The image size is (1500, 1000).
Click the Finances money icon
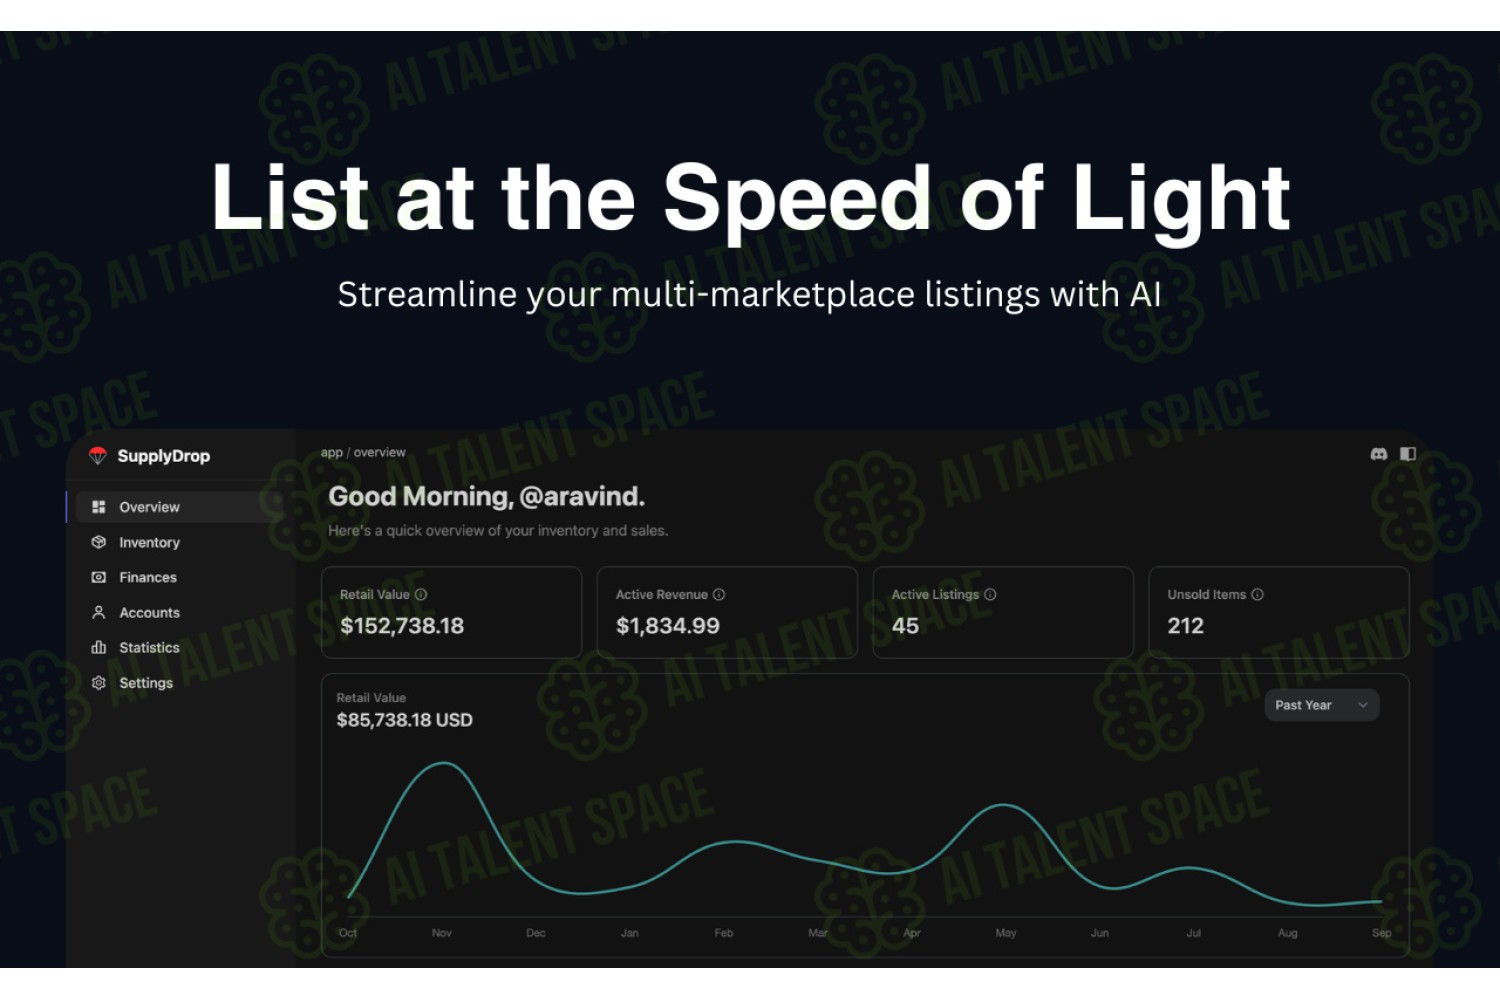pyautogui.click(x=98, y=577)
